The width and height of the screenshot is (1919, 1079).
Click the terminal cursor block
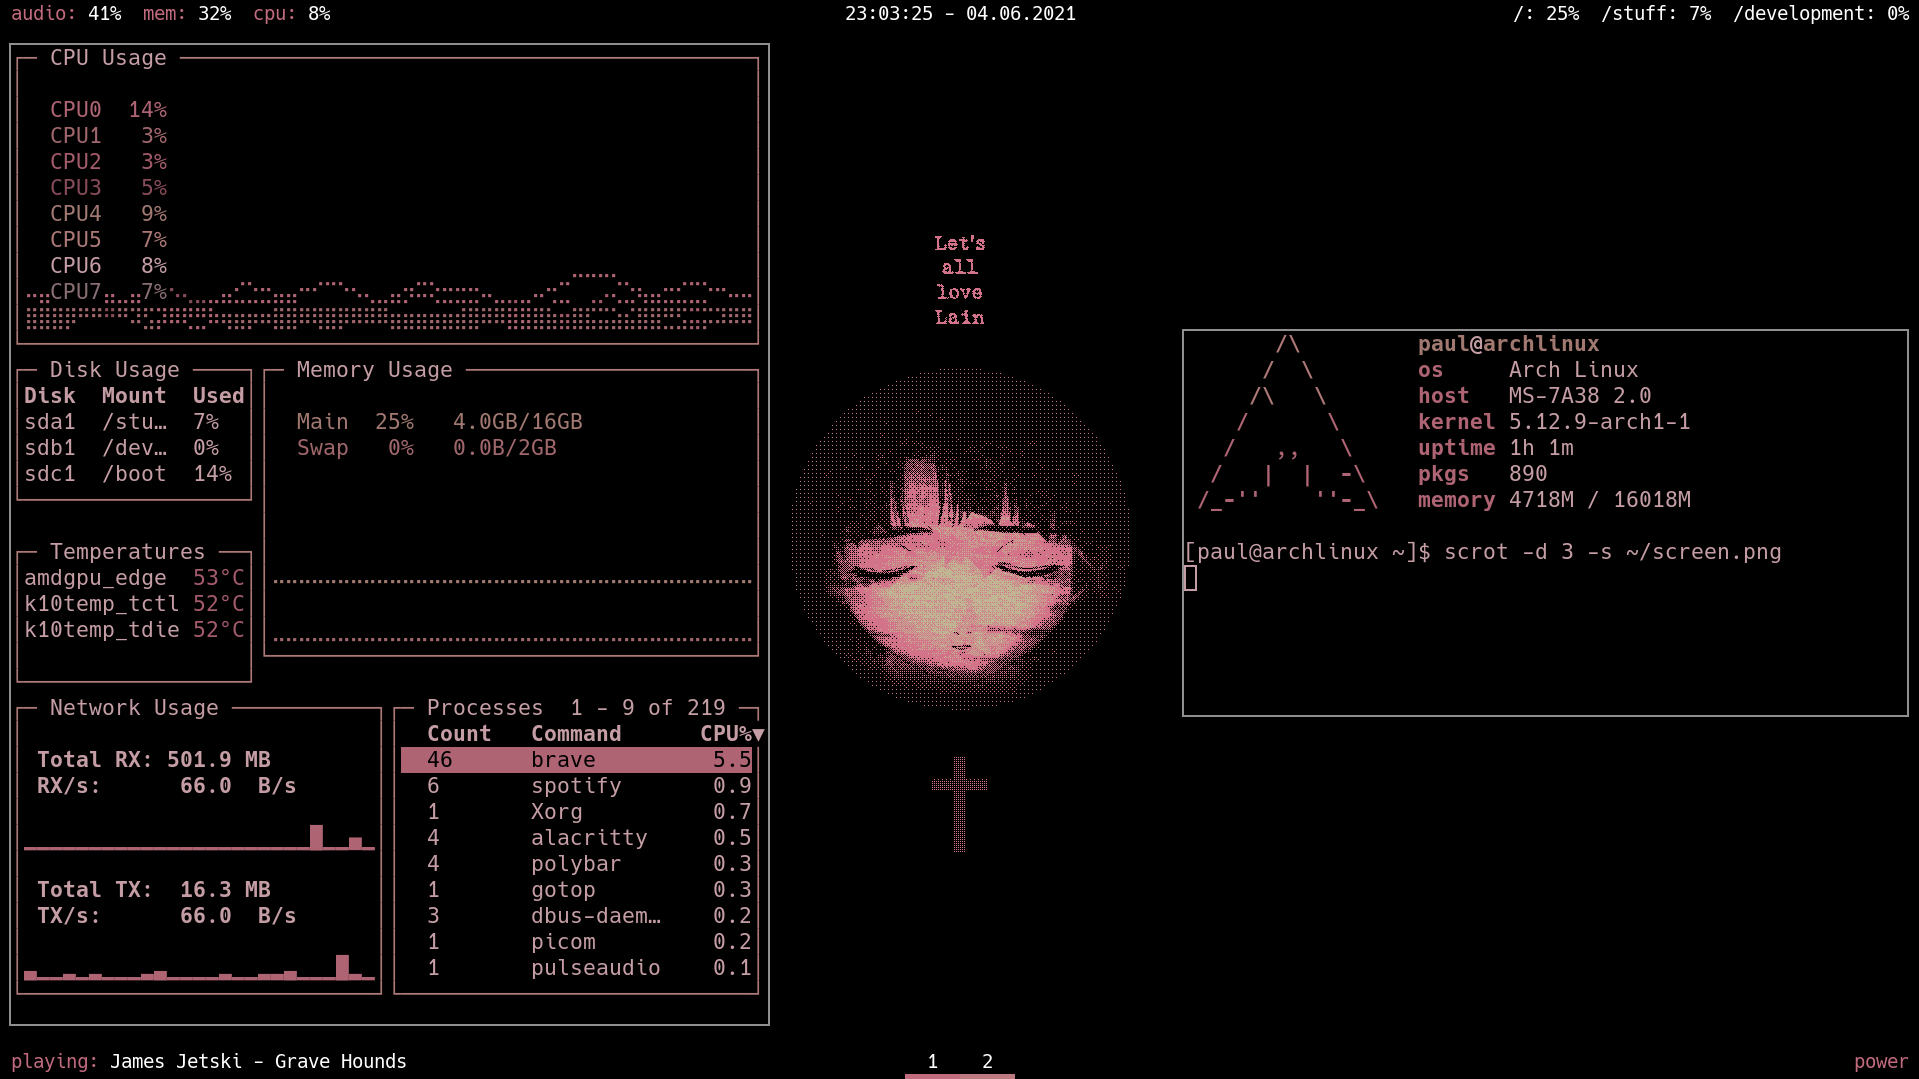pyautogui.click(x=1190, y=578)
